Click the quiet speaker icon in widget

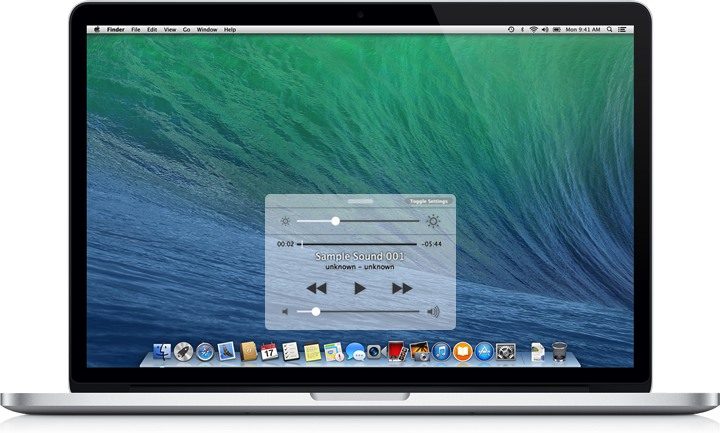pyautogui.click(x=285, y=312)
